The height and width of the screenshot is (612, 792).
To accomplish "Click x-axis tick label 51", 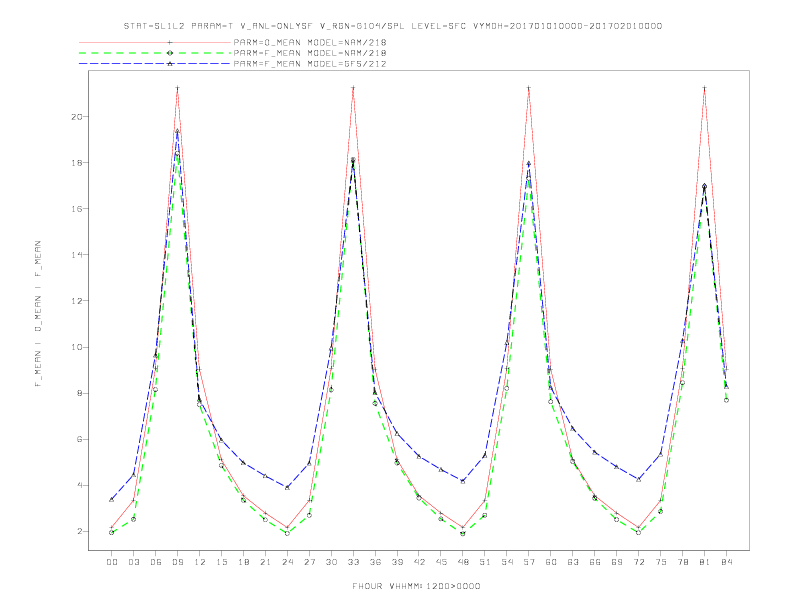I will pos(485,562).
